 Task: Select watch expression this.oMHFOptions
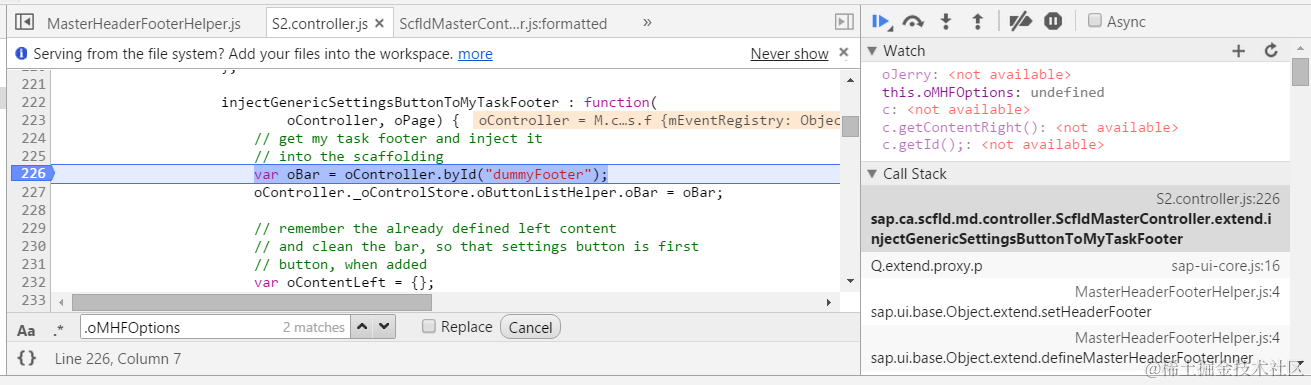[x=992, y=92]
